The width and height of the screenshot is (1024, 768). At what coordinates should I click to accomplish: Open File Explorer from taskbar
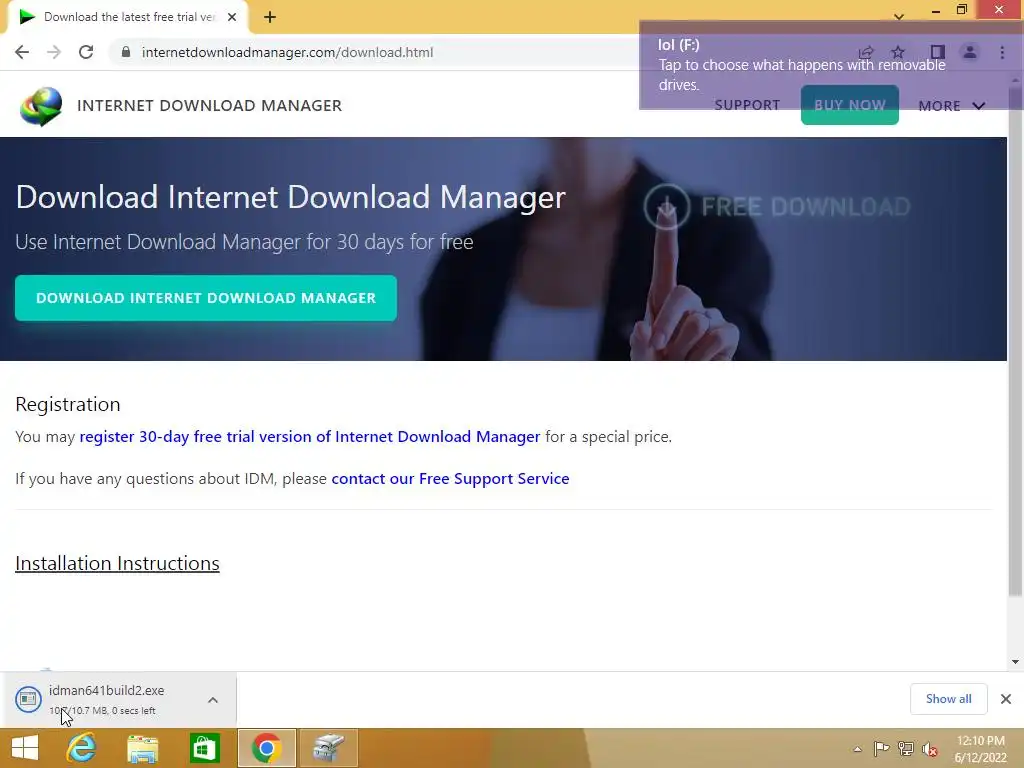(142, 748)
